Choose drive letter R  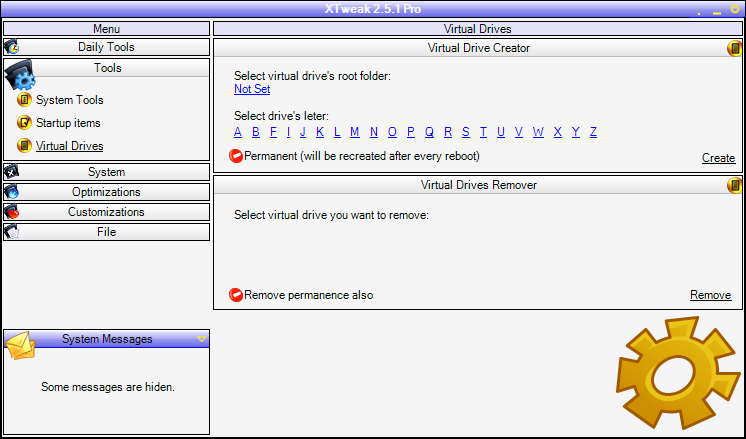pos(448,132)
